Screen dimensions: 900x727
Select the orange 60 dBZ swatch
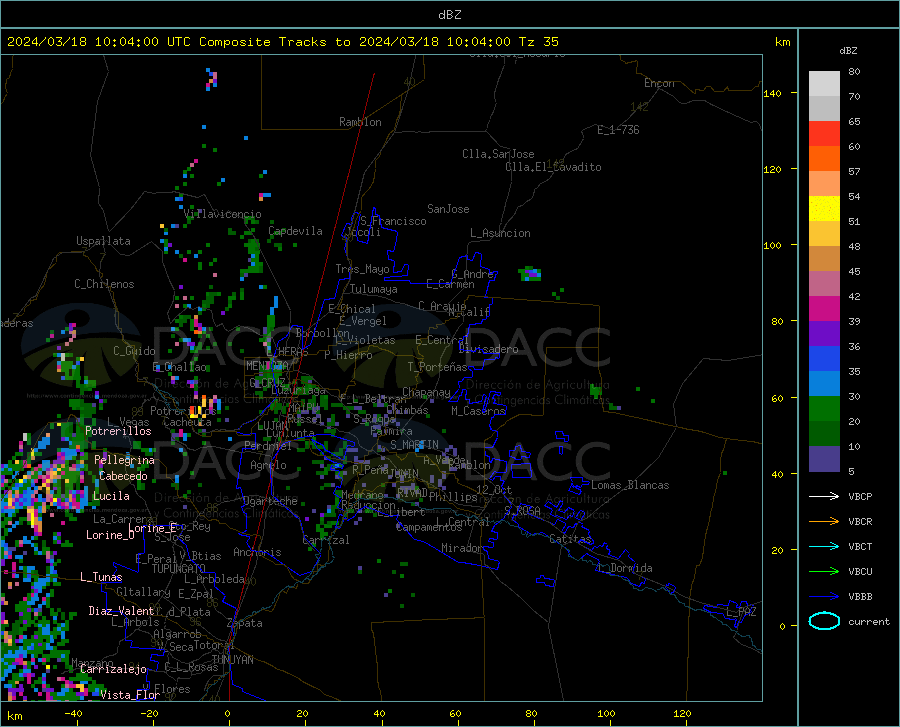click(824, 159)
